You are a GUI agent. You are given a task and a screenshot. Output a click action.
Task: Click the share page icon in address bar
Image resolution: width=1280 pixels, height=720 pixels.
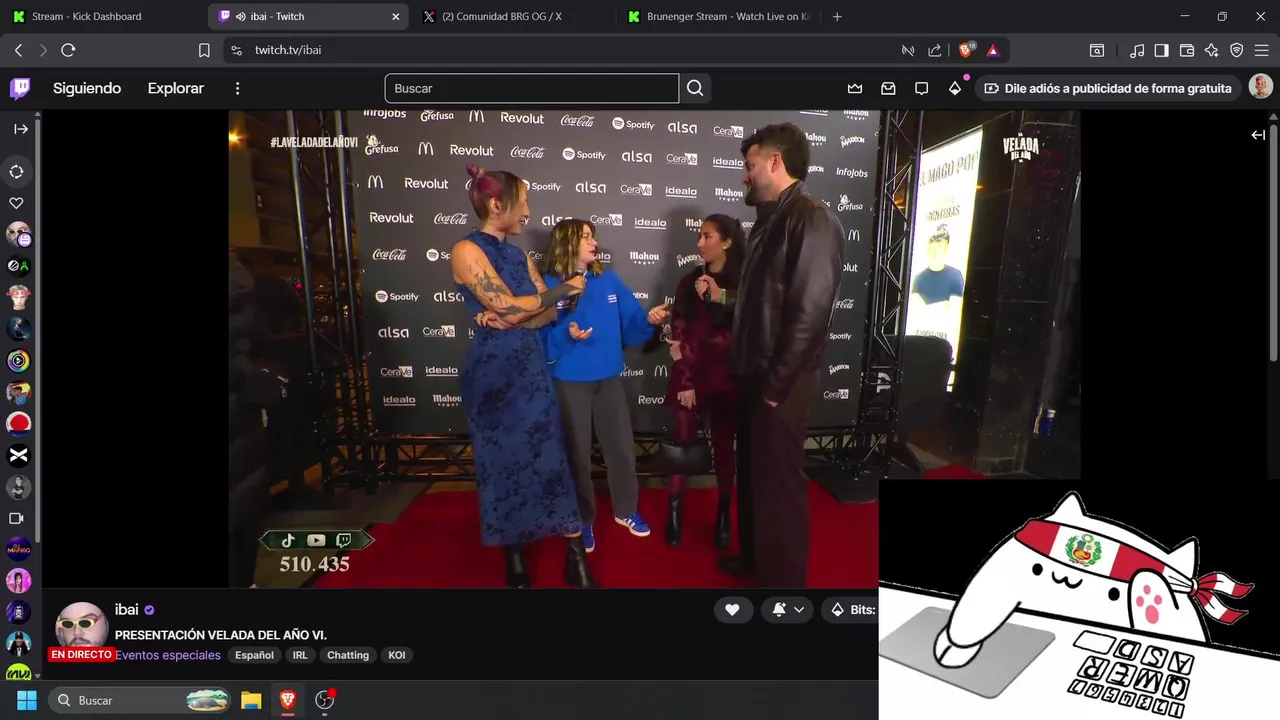pos(934,50)
